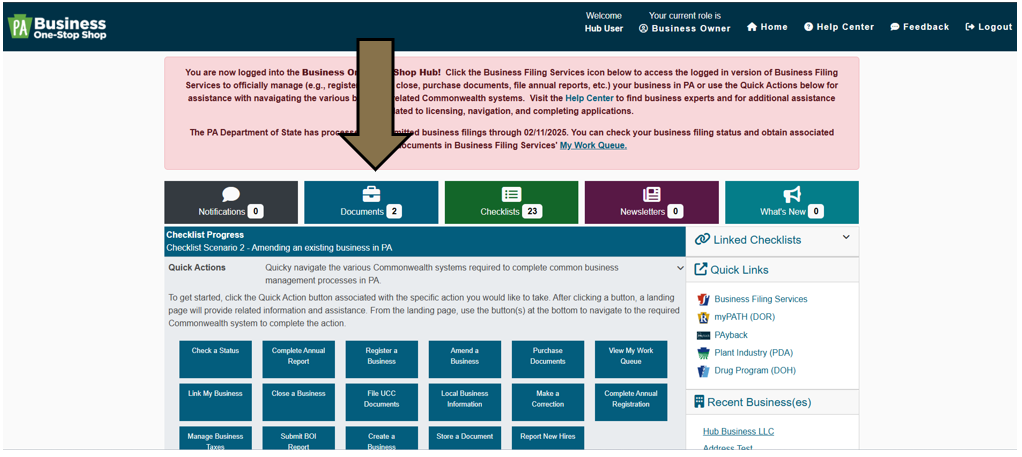Viewport: 1022px width, 457px height.
Task: Open Business Filing Services quick link
Action: tap(761, 299)
